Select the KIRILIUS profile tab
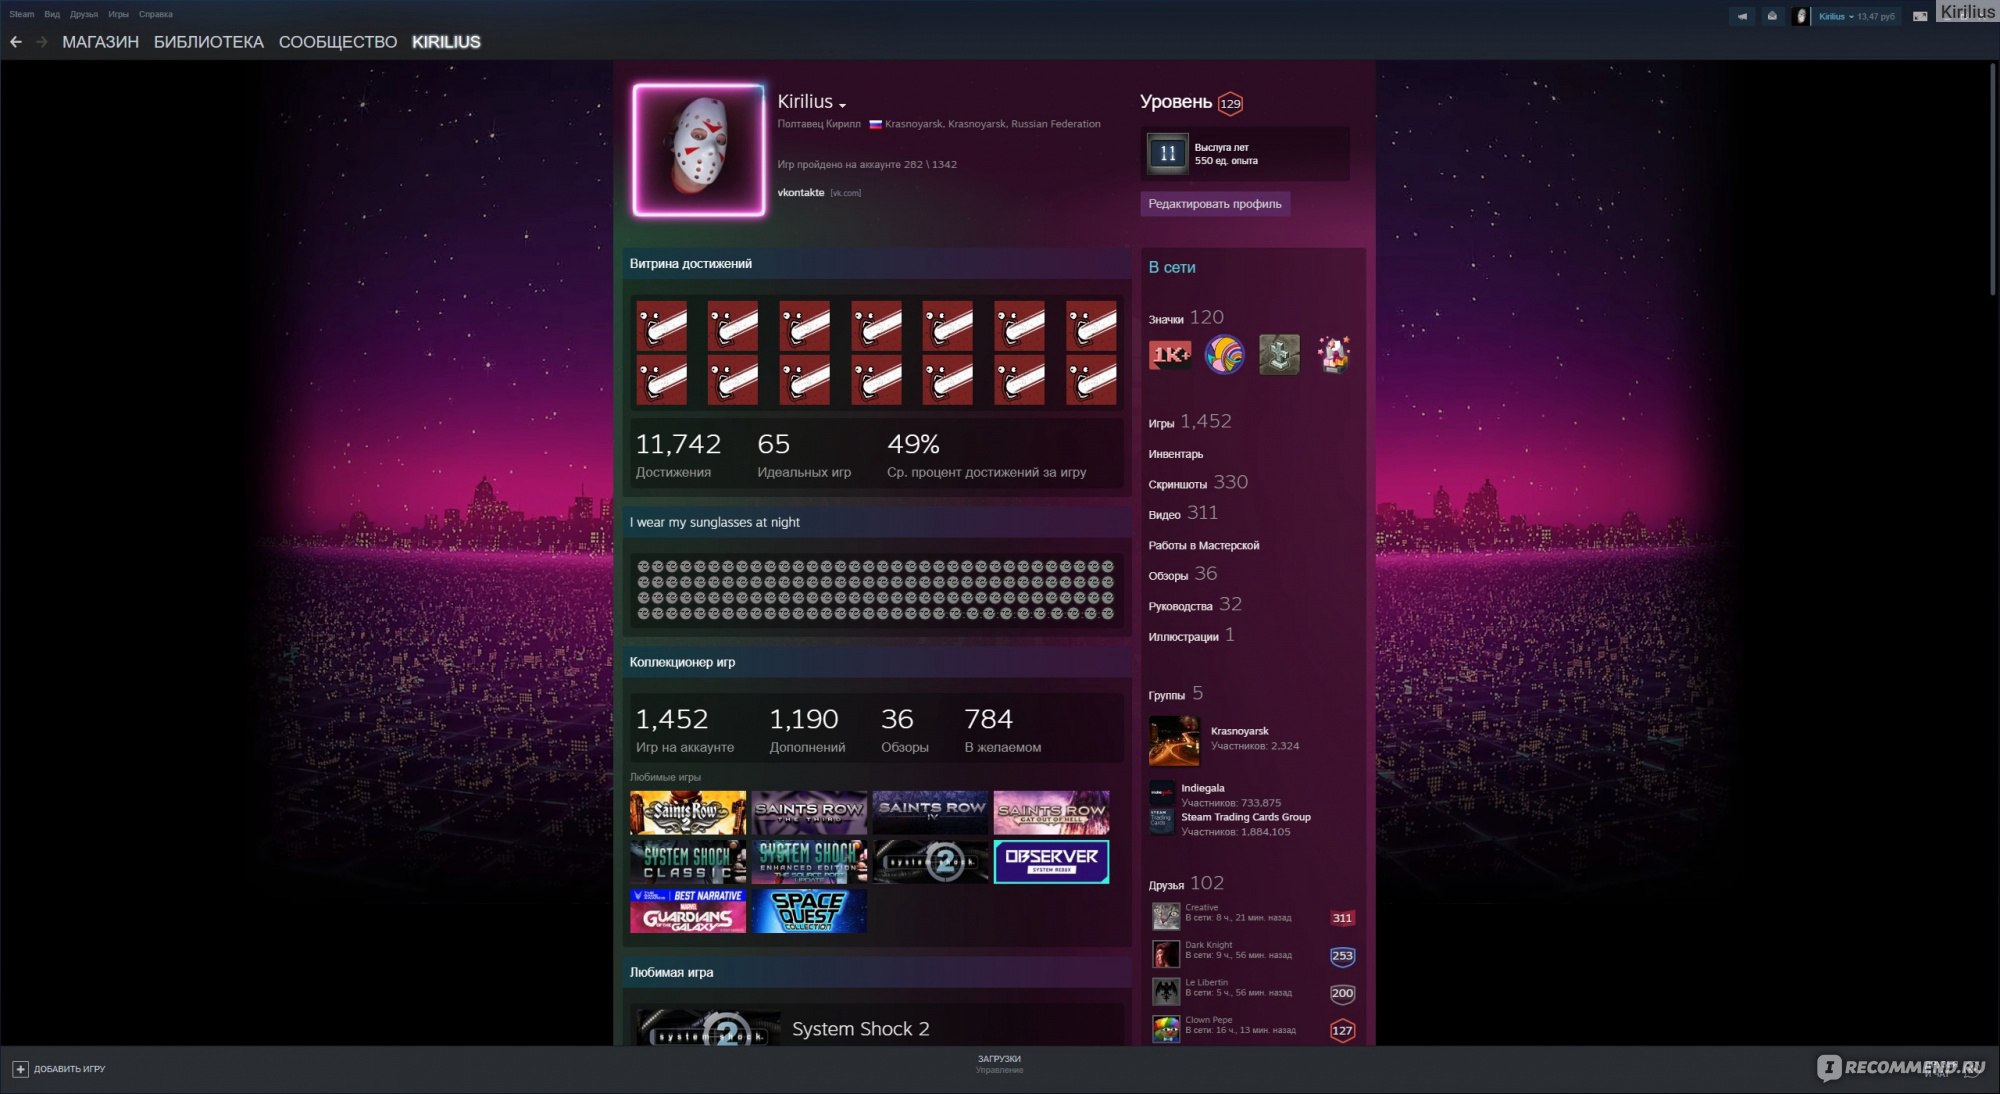Viewport: 2000px width, 1094px height. [x=446, y=42]
